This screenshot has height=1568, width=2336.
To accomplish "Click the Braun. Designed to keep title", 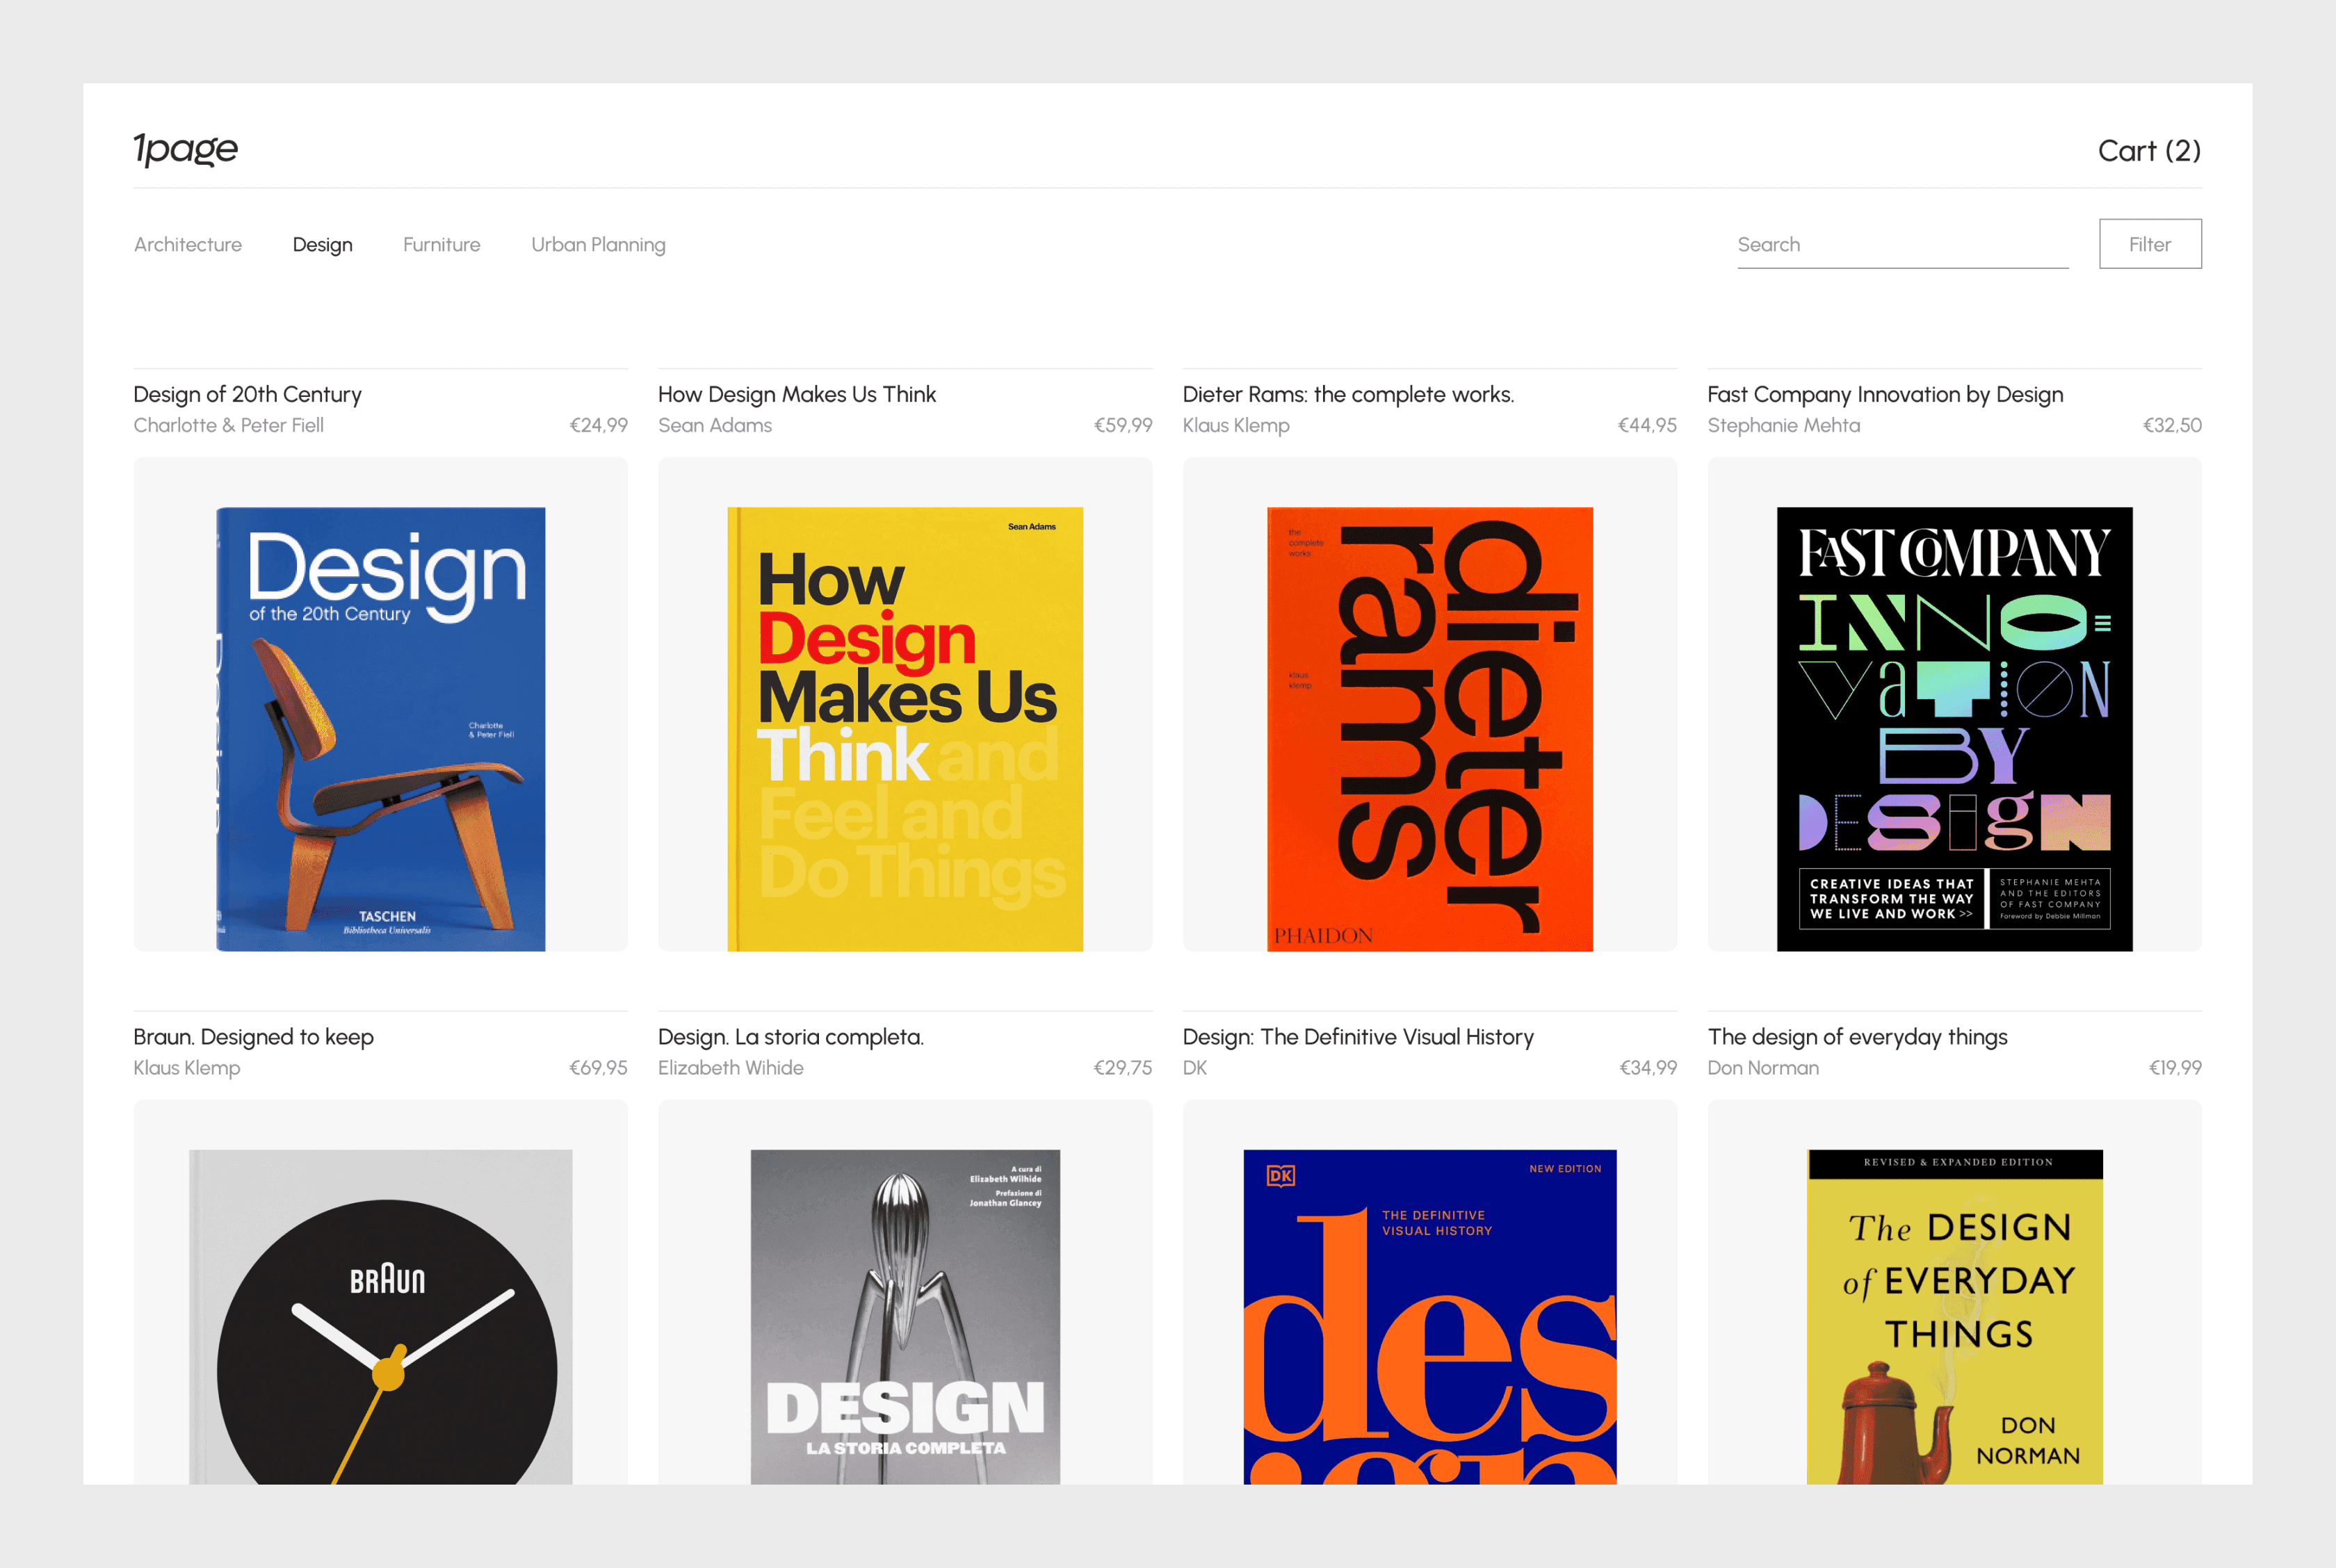I will (x=254, y=1037).
